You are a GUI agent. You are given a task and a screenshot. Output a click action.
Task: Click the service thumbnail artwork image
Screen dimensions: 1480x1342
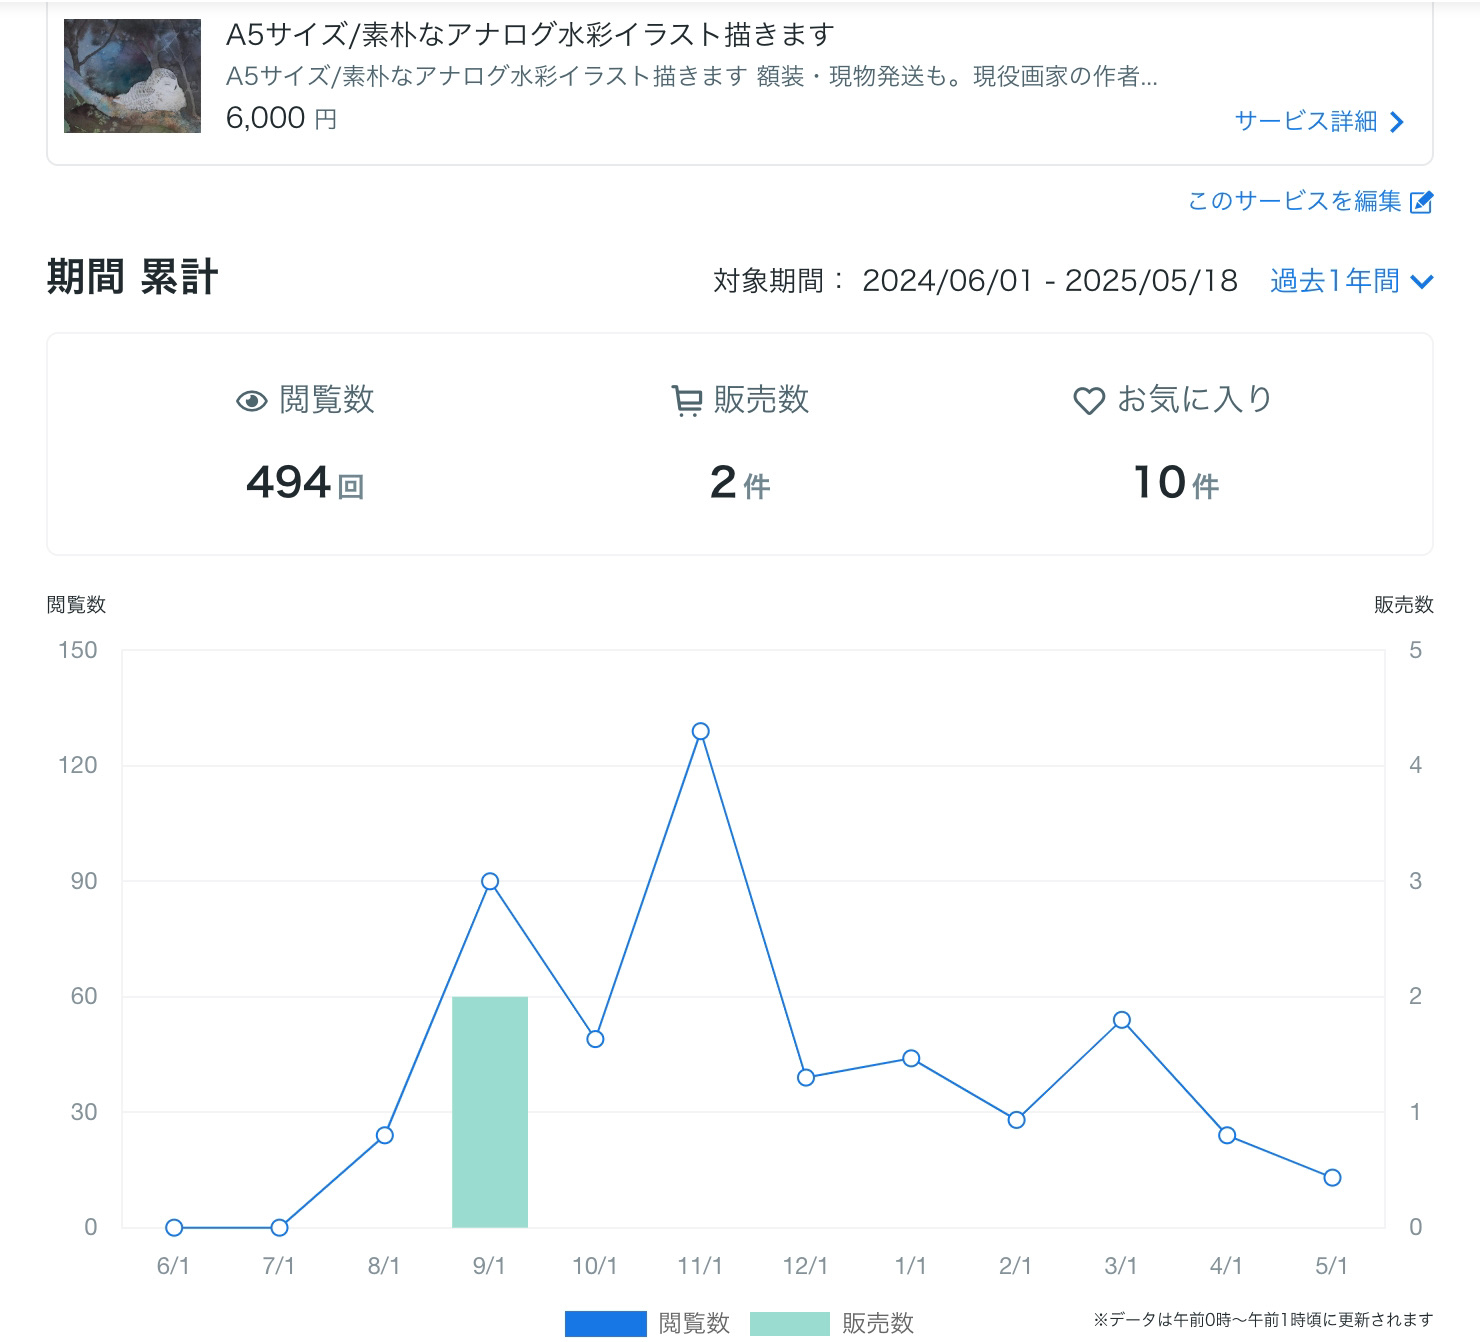pos(135,76)
